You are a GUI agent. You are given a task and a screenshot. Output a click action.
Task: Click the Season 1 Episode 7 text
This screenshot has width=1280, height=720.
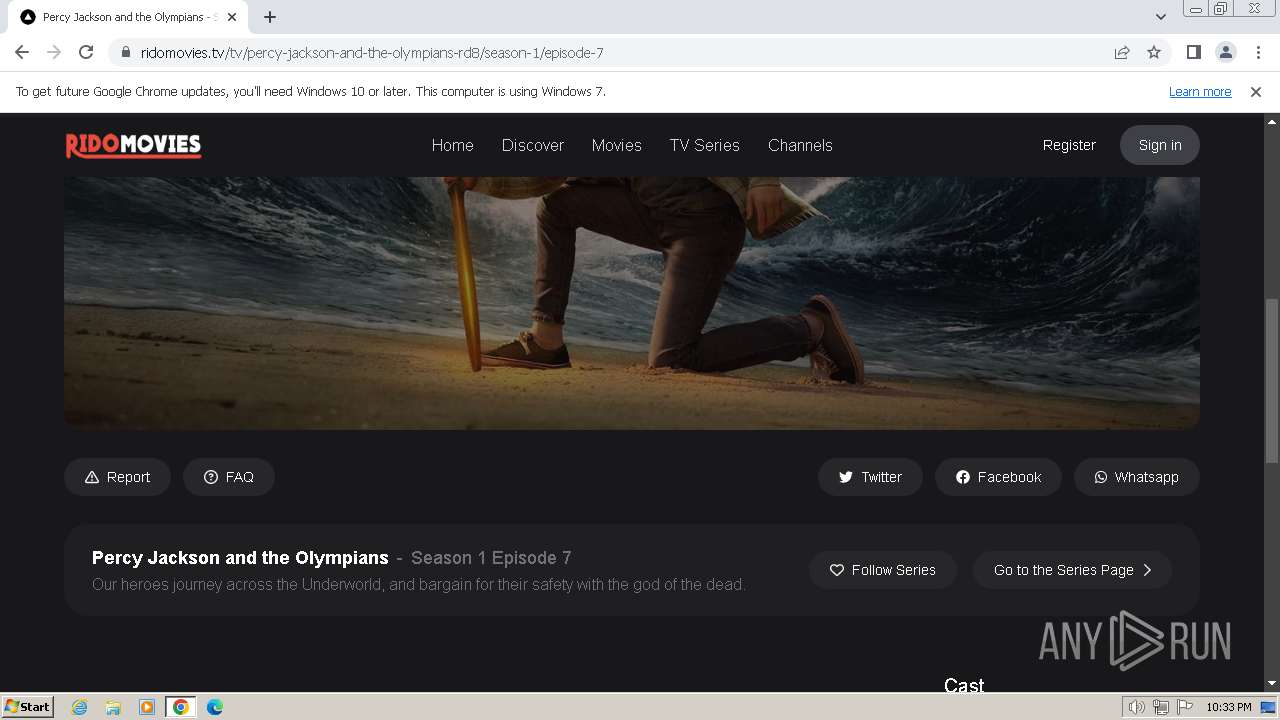click(x=491, y=558)
